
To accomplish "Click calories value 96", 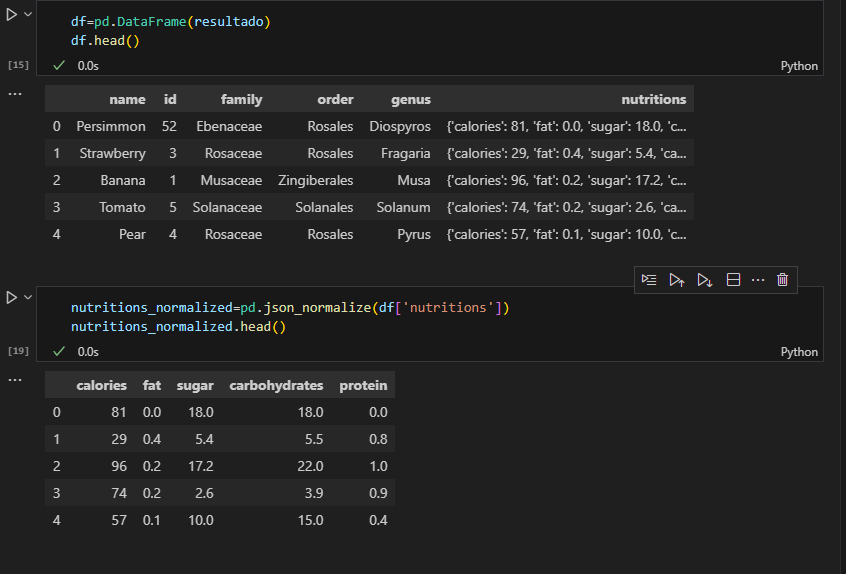I will 119,466.
